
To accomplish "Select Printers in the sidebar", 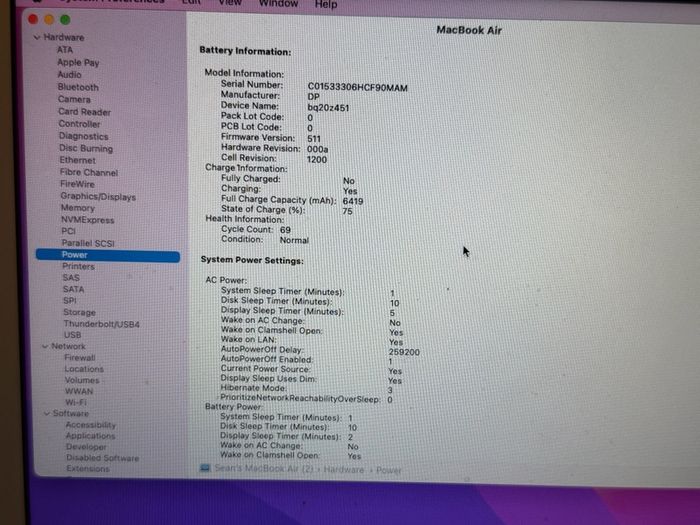I will [79, 267].
